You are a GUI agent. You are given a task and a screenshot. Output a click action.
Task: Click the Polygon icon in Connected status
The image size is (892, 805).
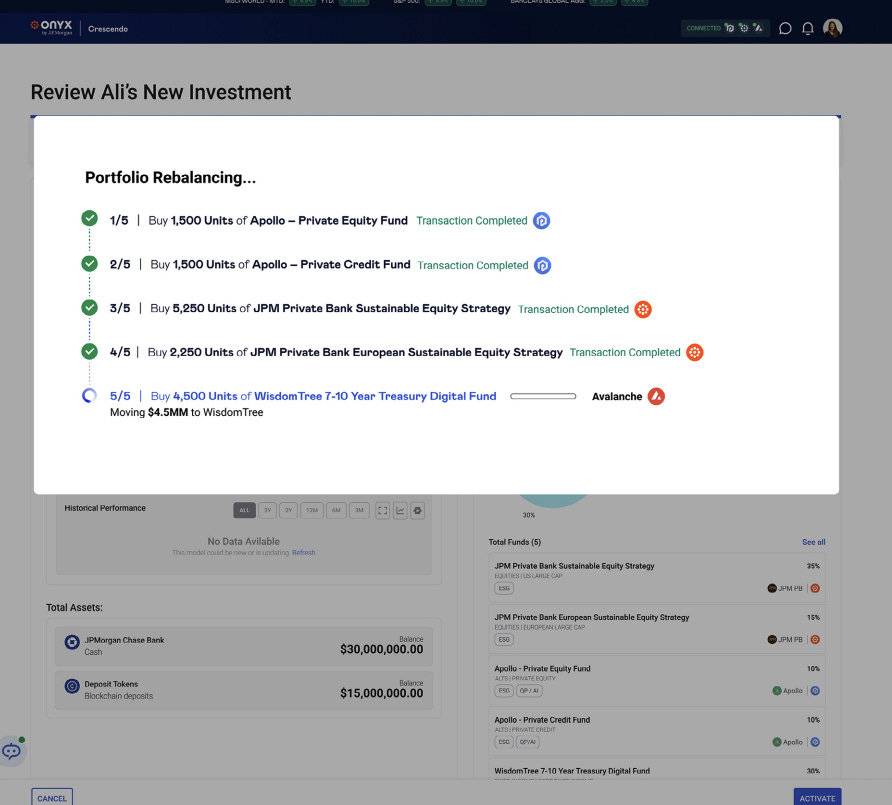729,28
